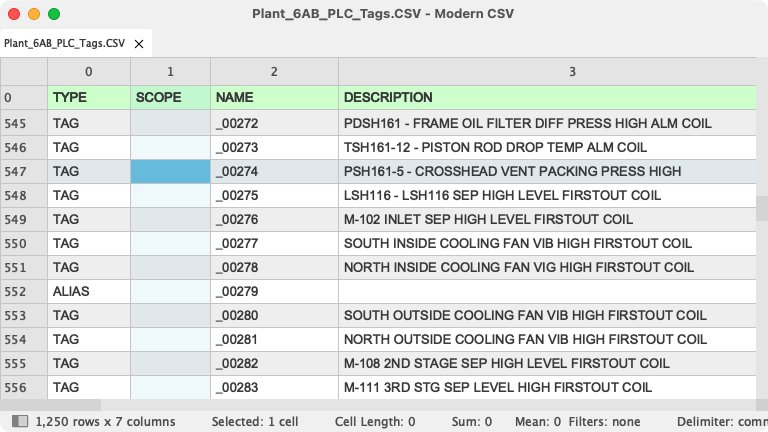Select column header 2
This screenshot has height=432, width=768.
click(x=274, y=72)
